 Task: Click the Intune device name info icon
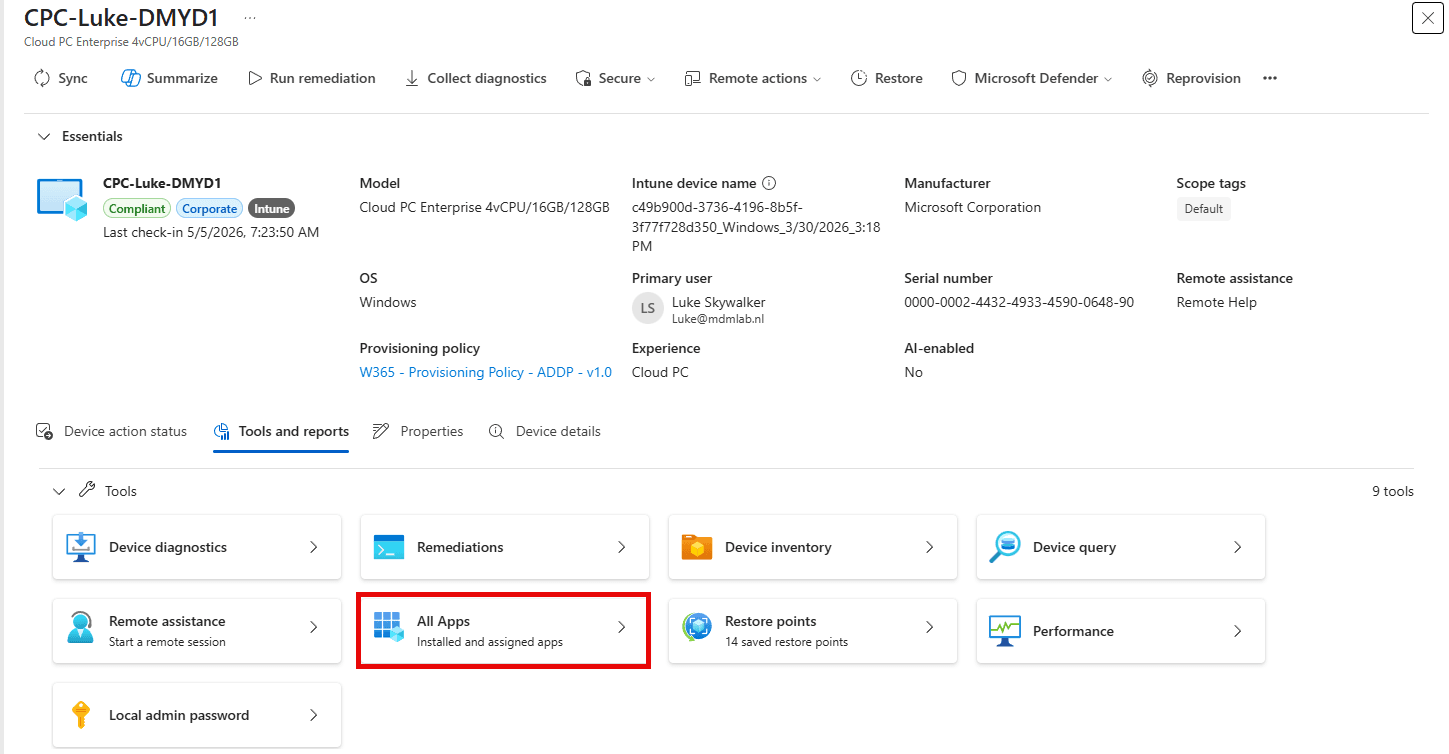pyautogui.click(x=769, y=183)
